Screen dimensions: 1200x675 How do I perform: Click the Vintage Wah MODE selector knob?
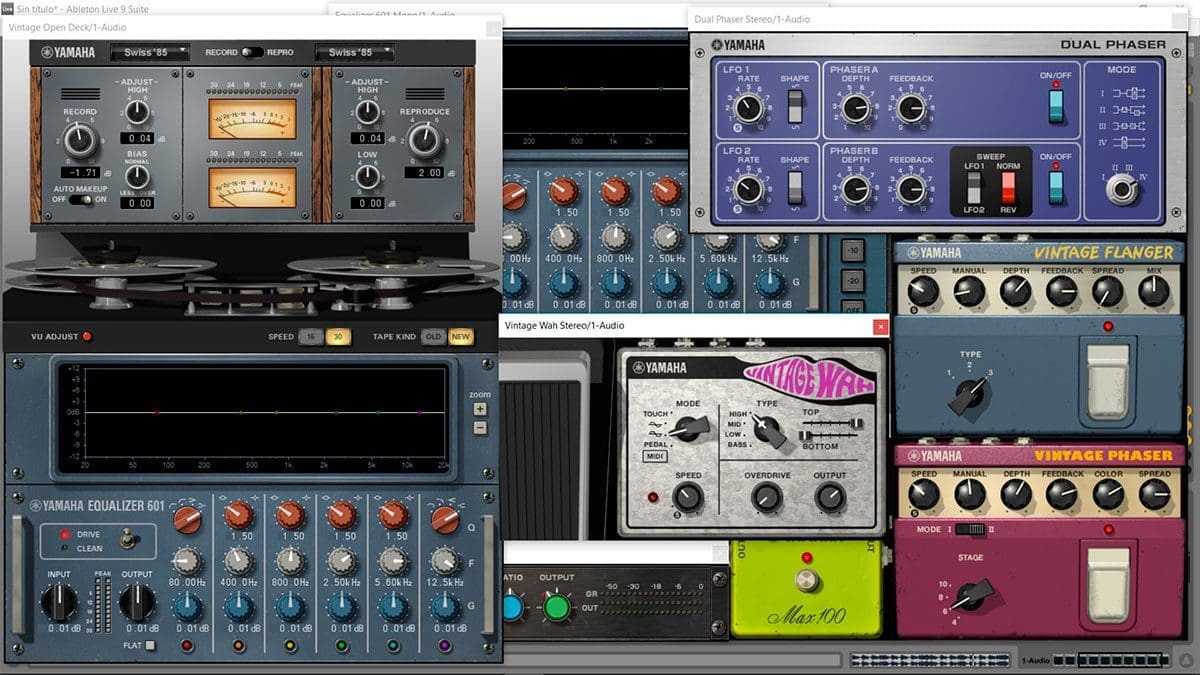click(688, 430)
